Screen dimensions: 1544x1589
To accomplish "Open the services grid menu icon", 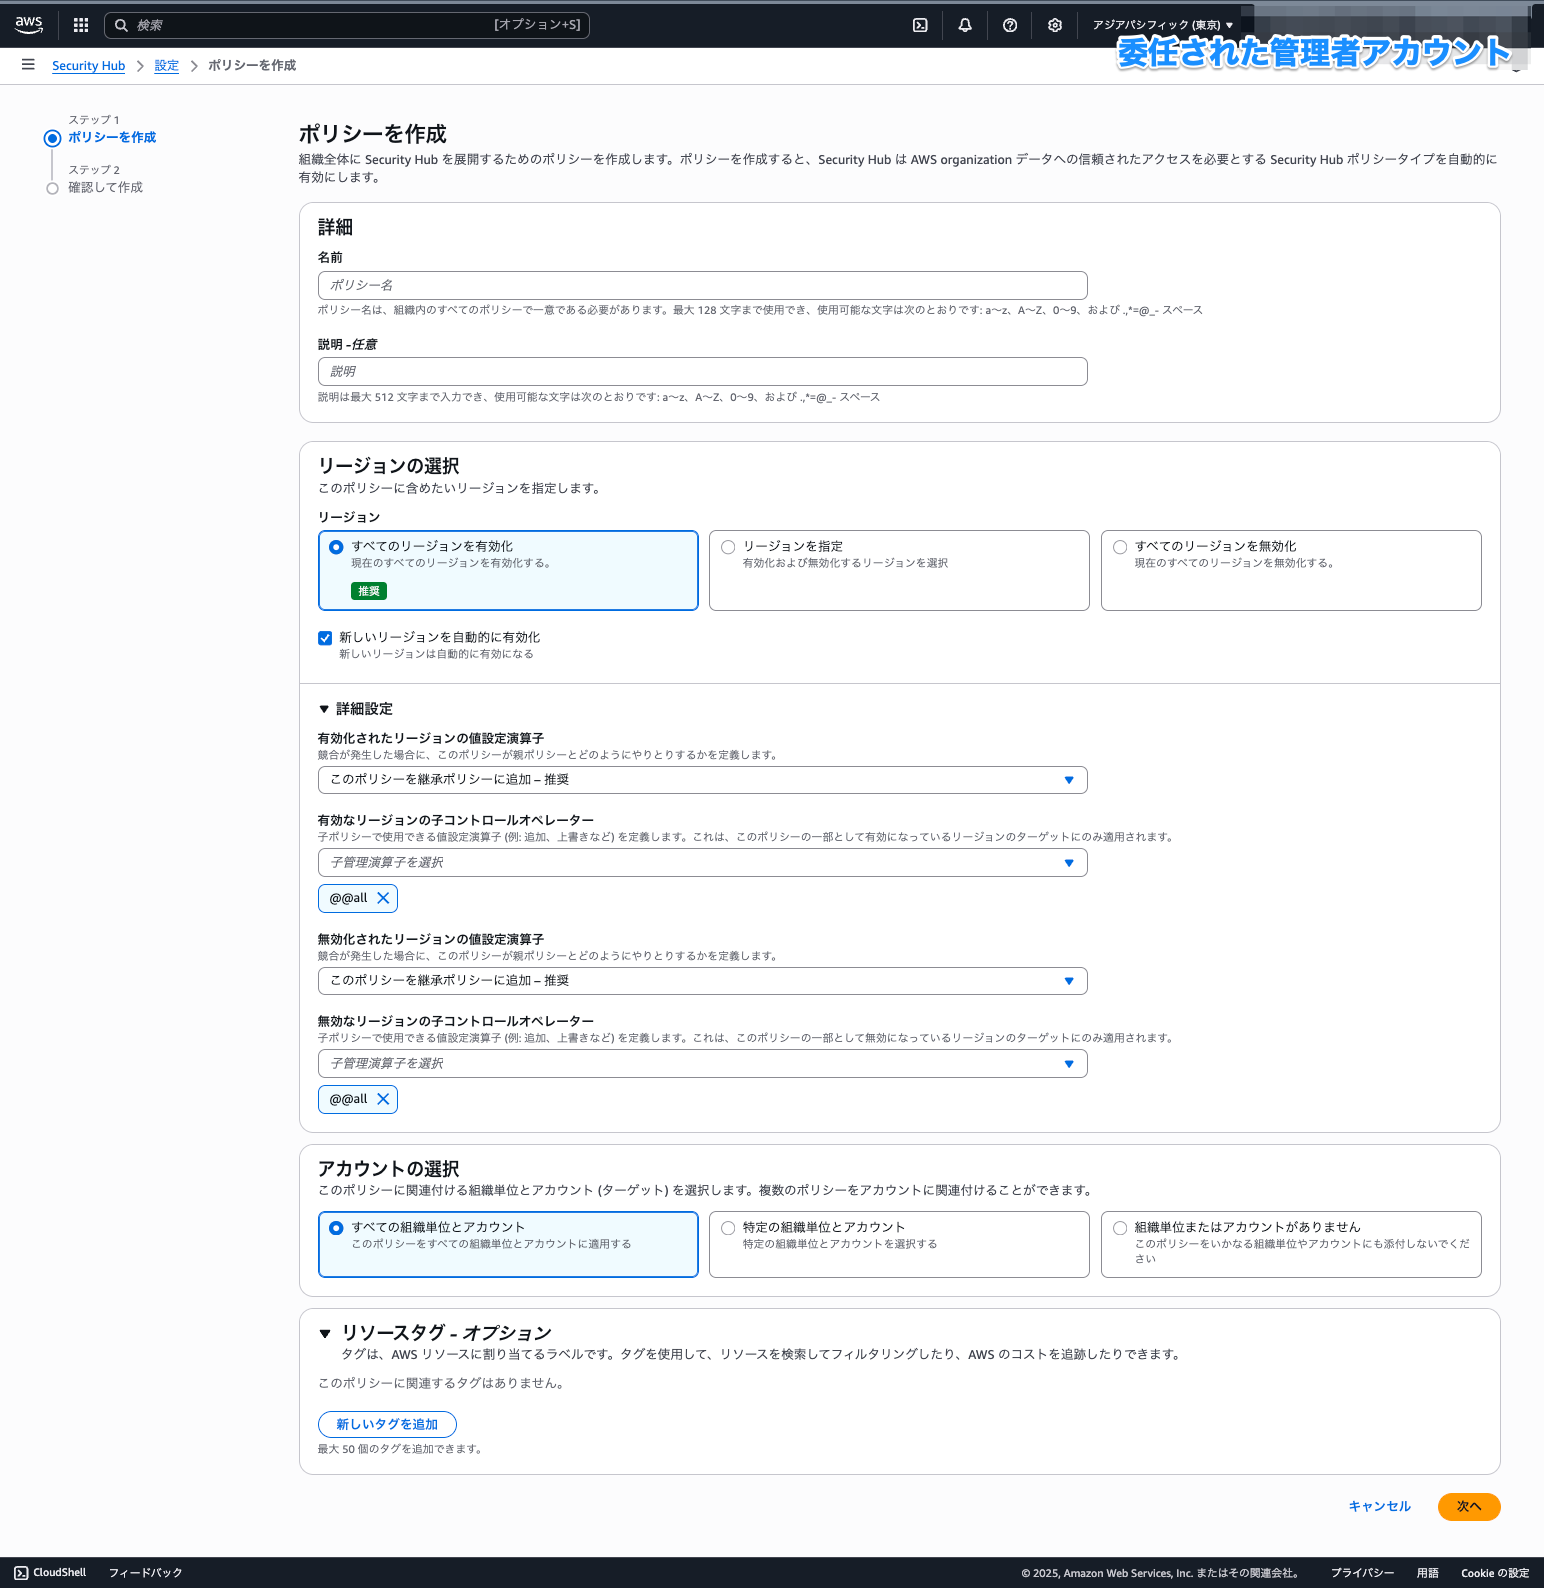I will [x=81, y=25].
